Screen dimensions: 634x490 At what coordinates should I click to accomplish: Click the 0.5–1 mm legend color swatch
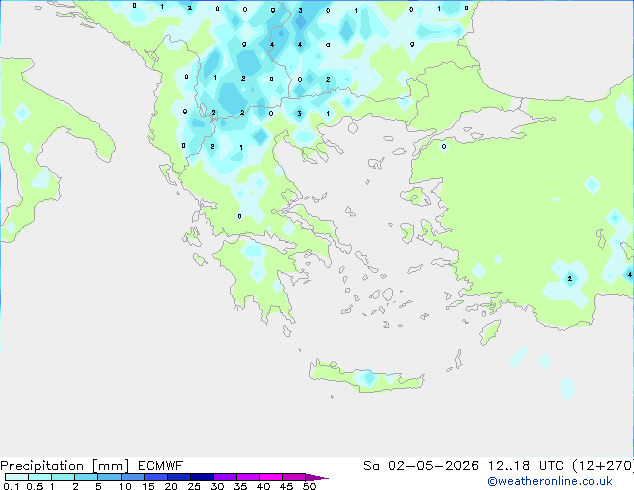(x=40, y=477)
